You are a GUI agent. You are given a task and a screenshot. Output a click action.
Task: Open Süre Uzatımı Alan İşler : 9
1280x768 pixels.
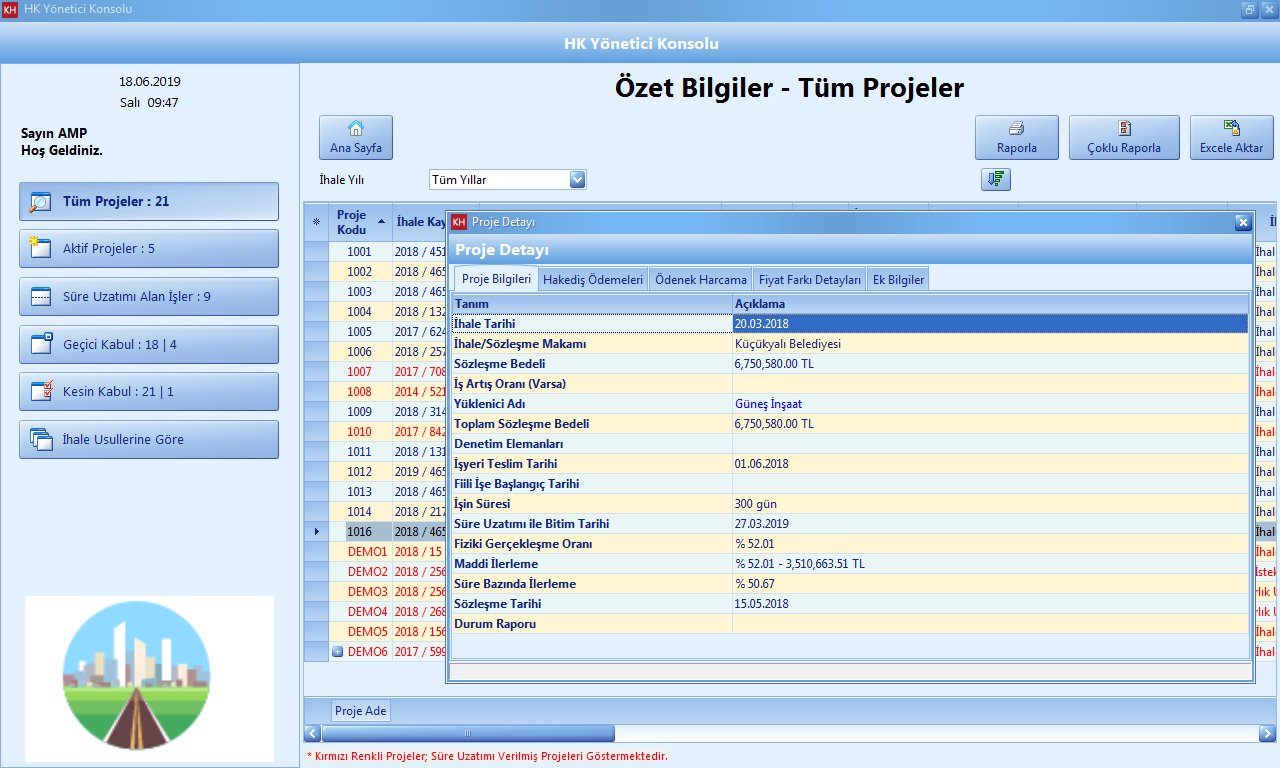coord(149,296)
